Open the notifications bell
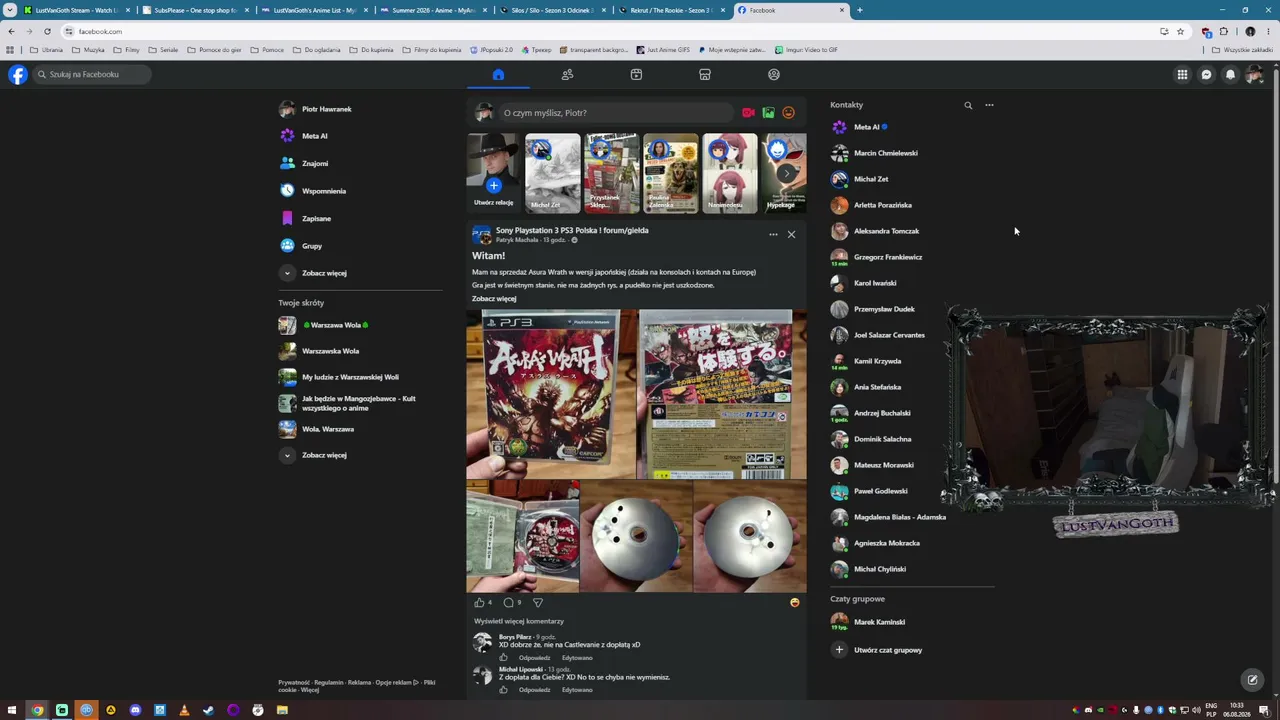Viewport: 1280px width, 720px height. coord(1230,74)
